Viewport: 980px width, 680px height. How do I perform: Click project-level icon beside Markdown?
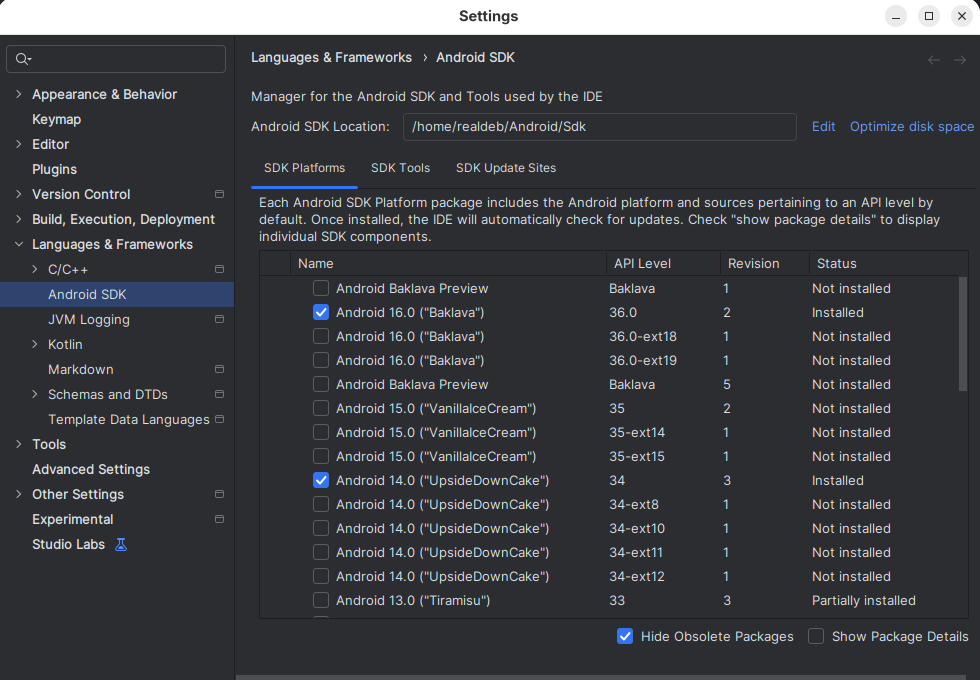tap(219, 369)
